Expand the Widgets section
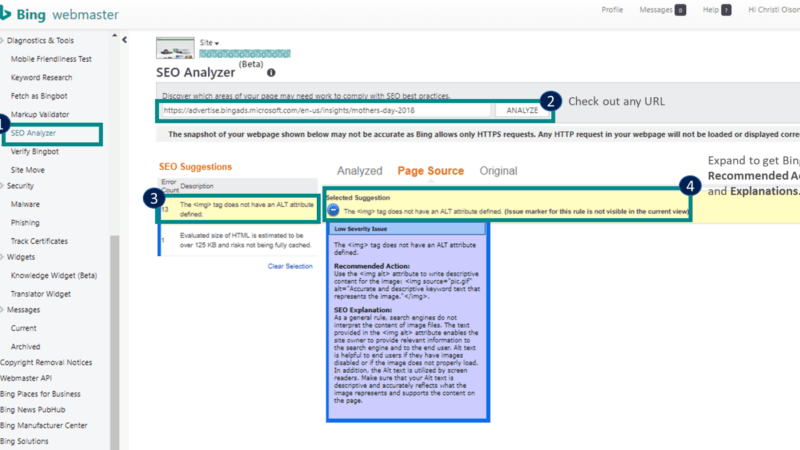Screen dimensions: 800x450 [20, 257]
